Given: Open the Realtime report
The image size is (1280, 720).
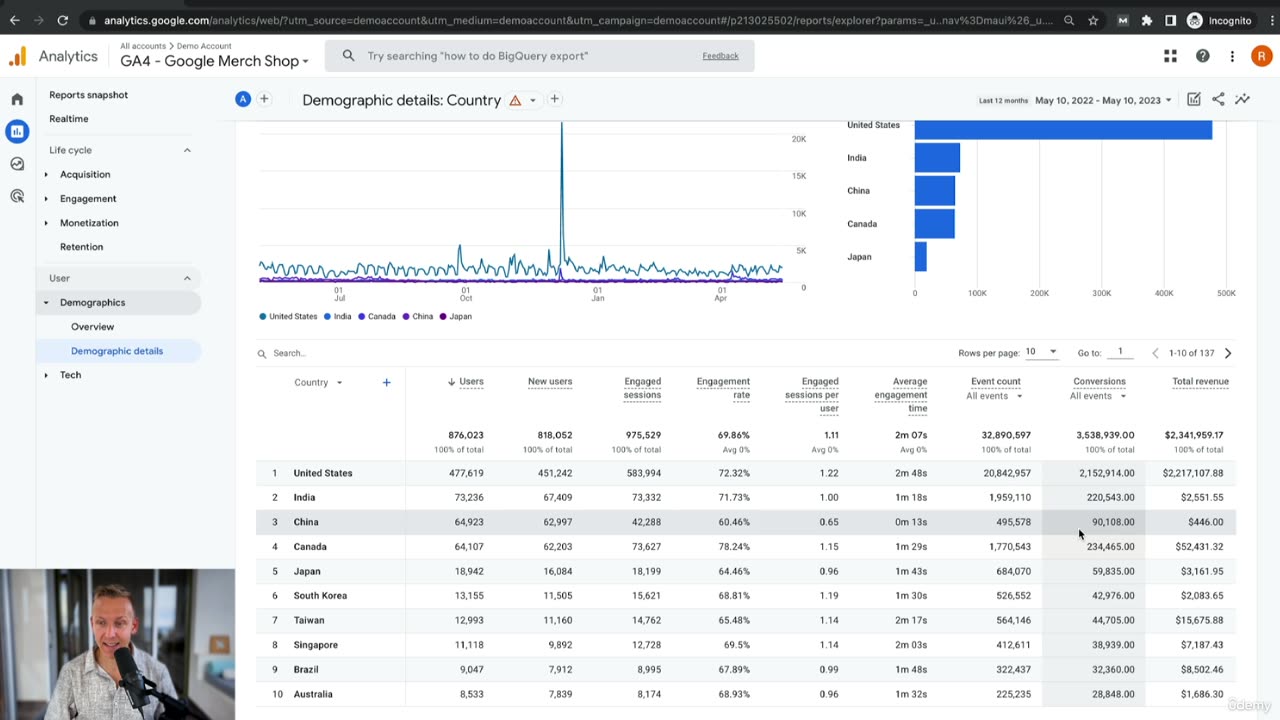Looking at the screenshot, I should tap(69, 119).
